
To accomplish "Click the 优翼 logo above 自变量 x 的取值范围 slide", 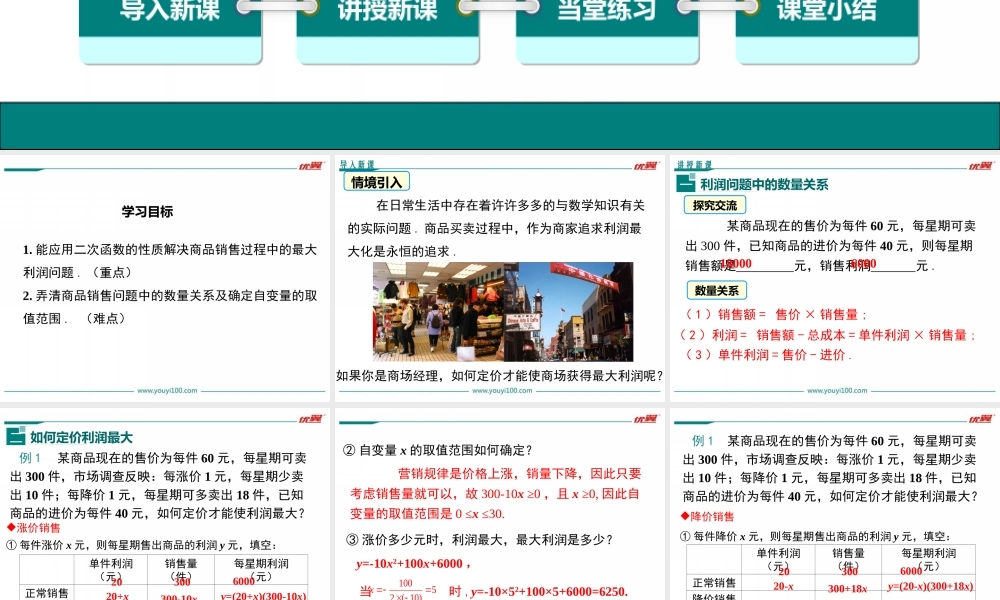I will click(x=645, y=419).
